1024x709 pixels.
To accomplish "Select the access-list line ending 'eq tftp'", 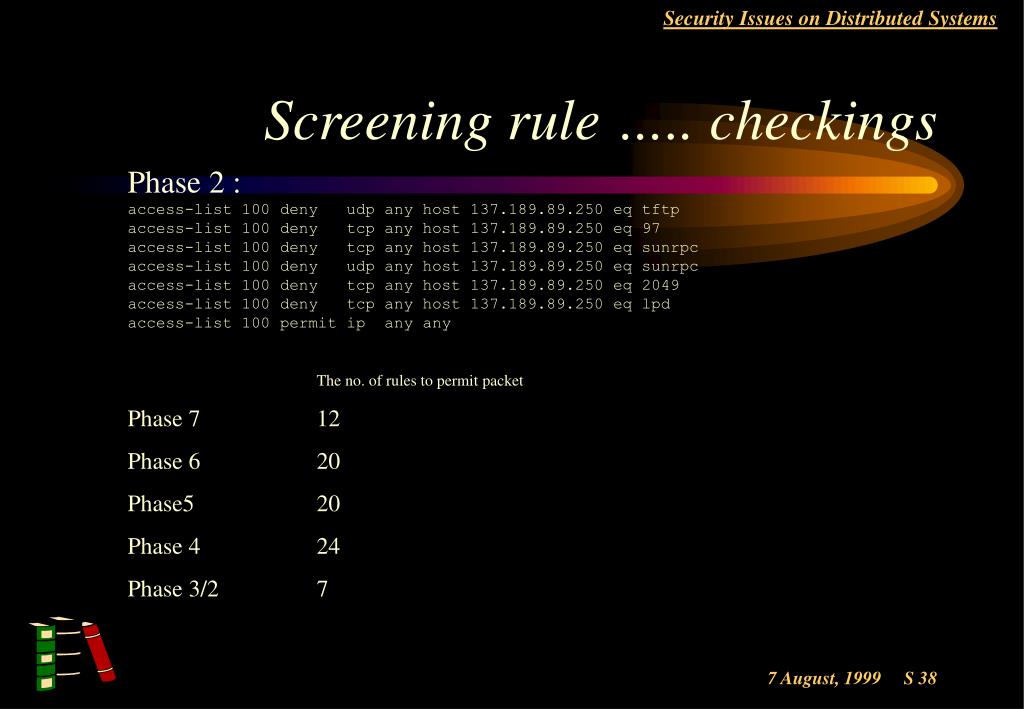I will [404, 210].
